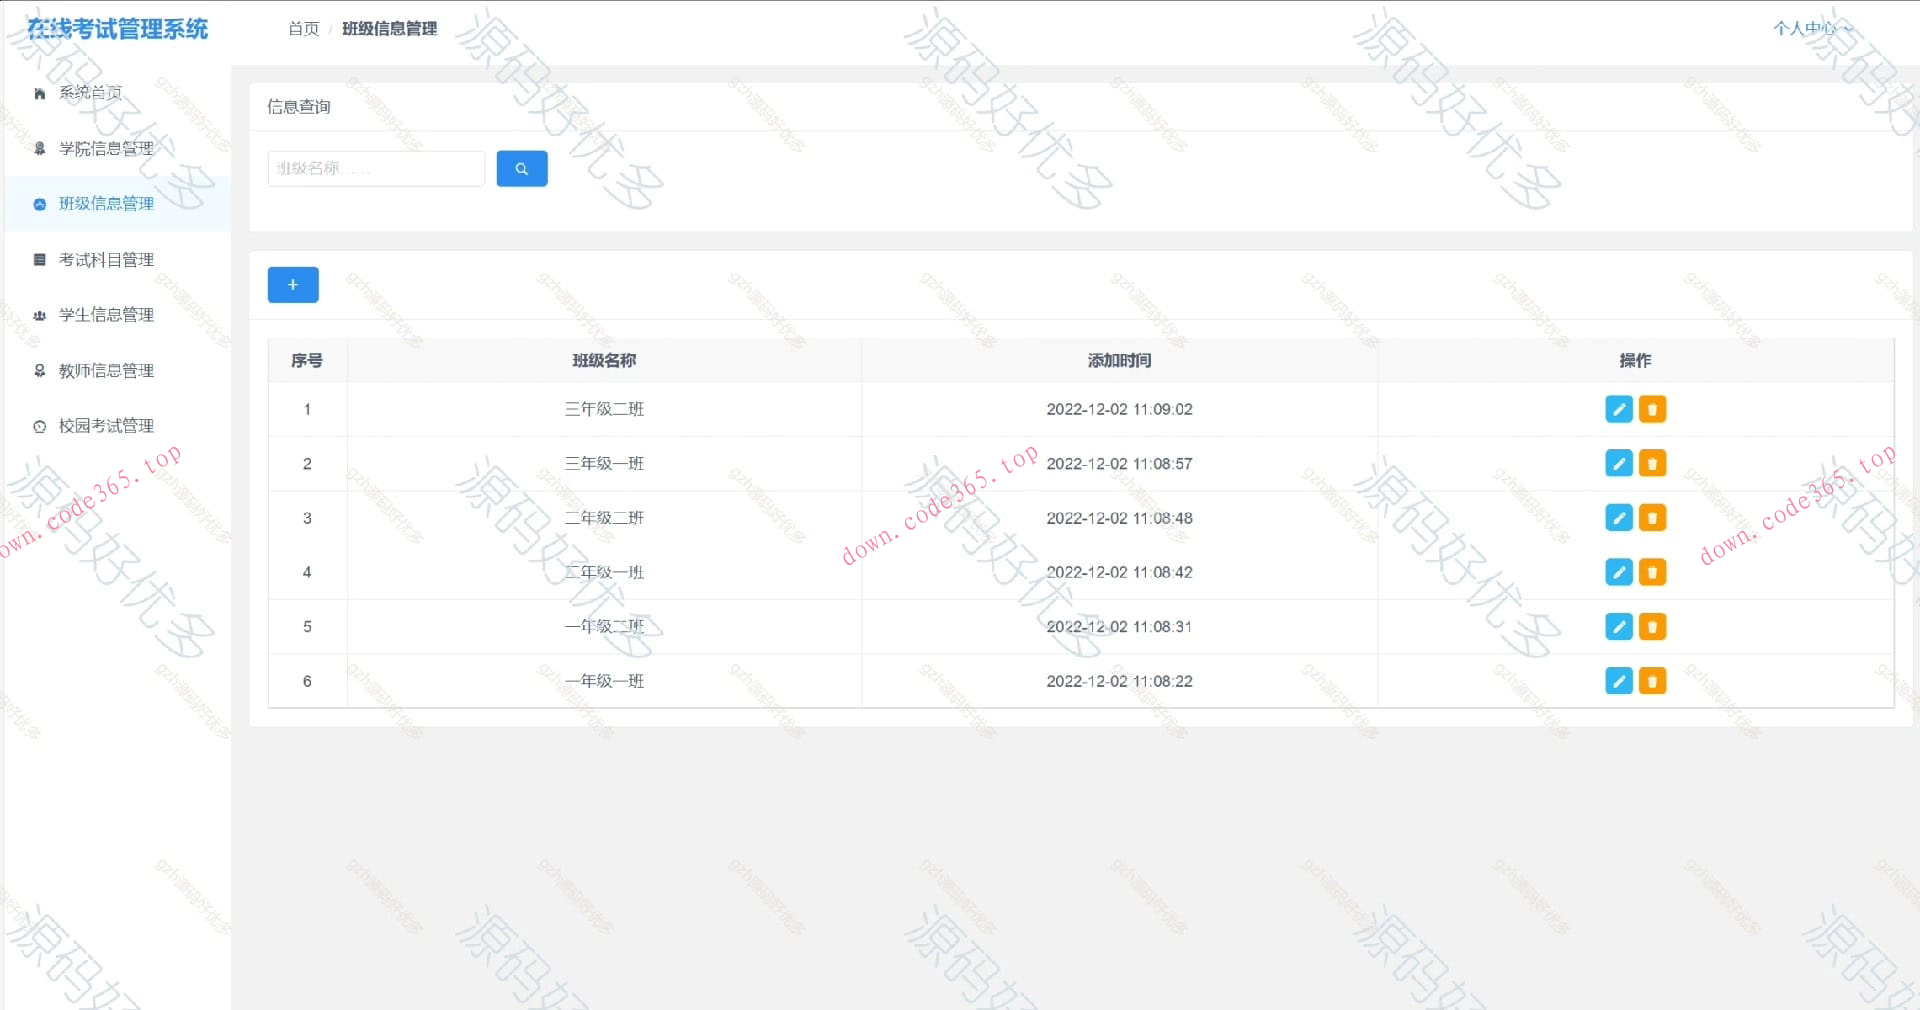Click the delete trash icon for 三年级一班
Screen dimensions: 1920x1010
click(x=1652, y=463)
